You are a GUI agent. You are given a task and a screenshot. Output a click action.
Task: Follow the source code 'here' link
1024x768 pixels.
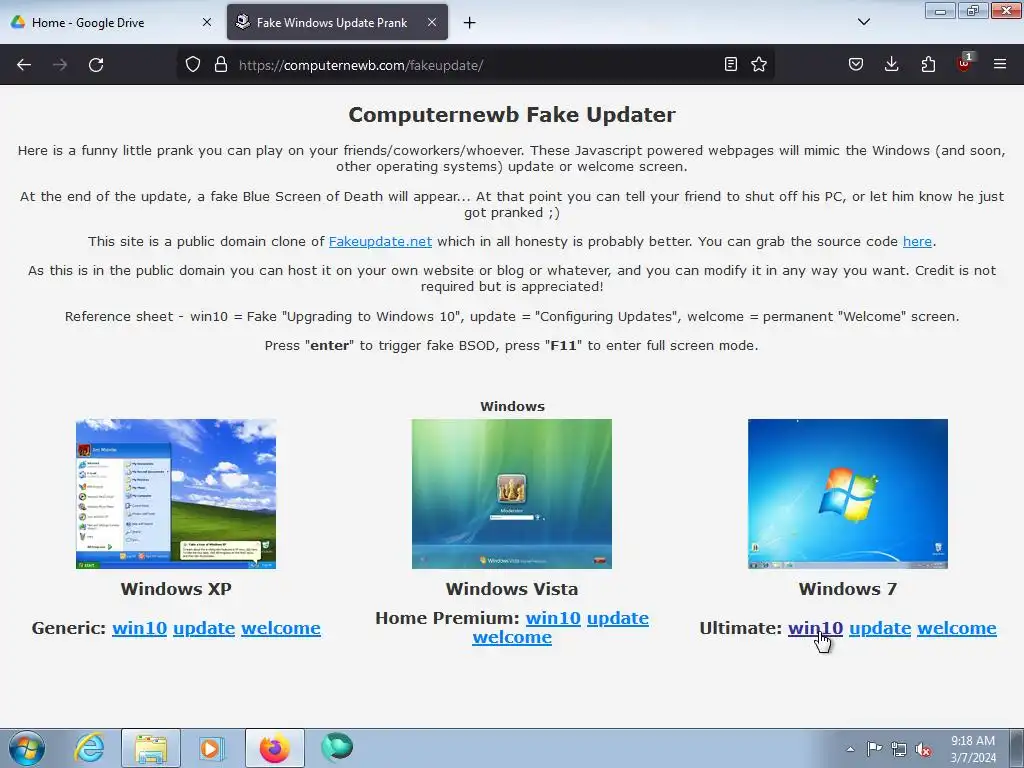click(917, 242)
